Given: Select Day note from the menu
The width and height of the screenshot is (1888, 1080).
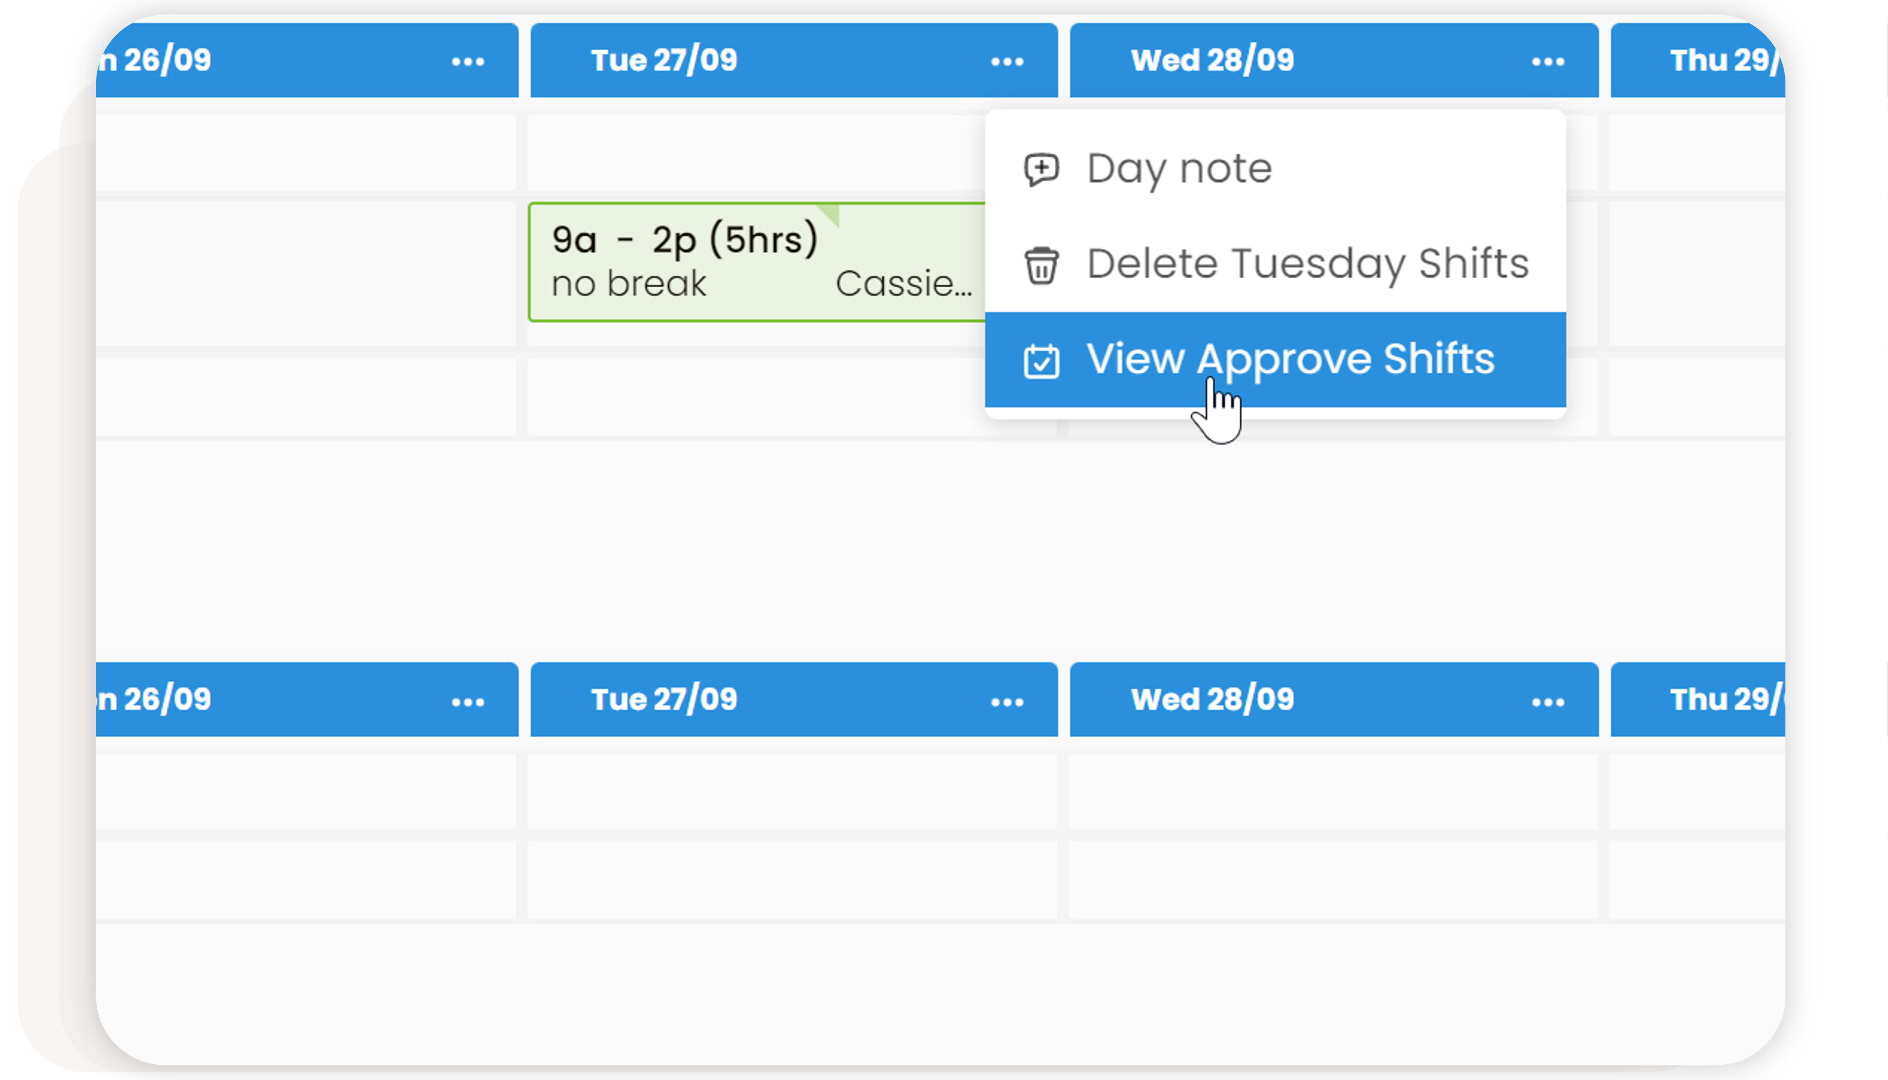Looking at the screenshot, I should pos(1179,169).
